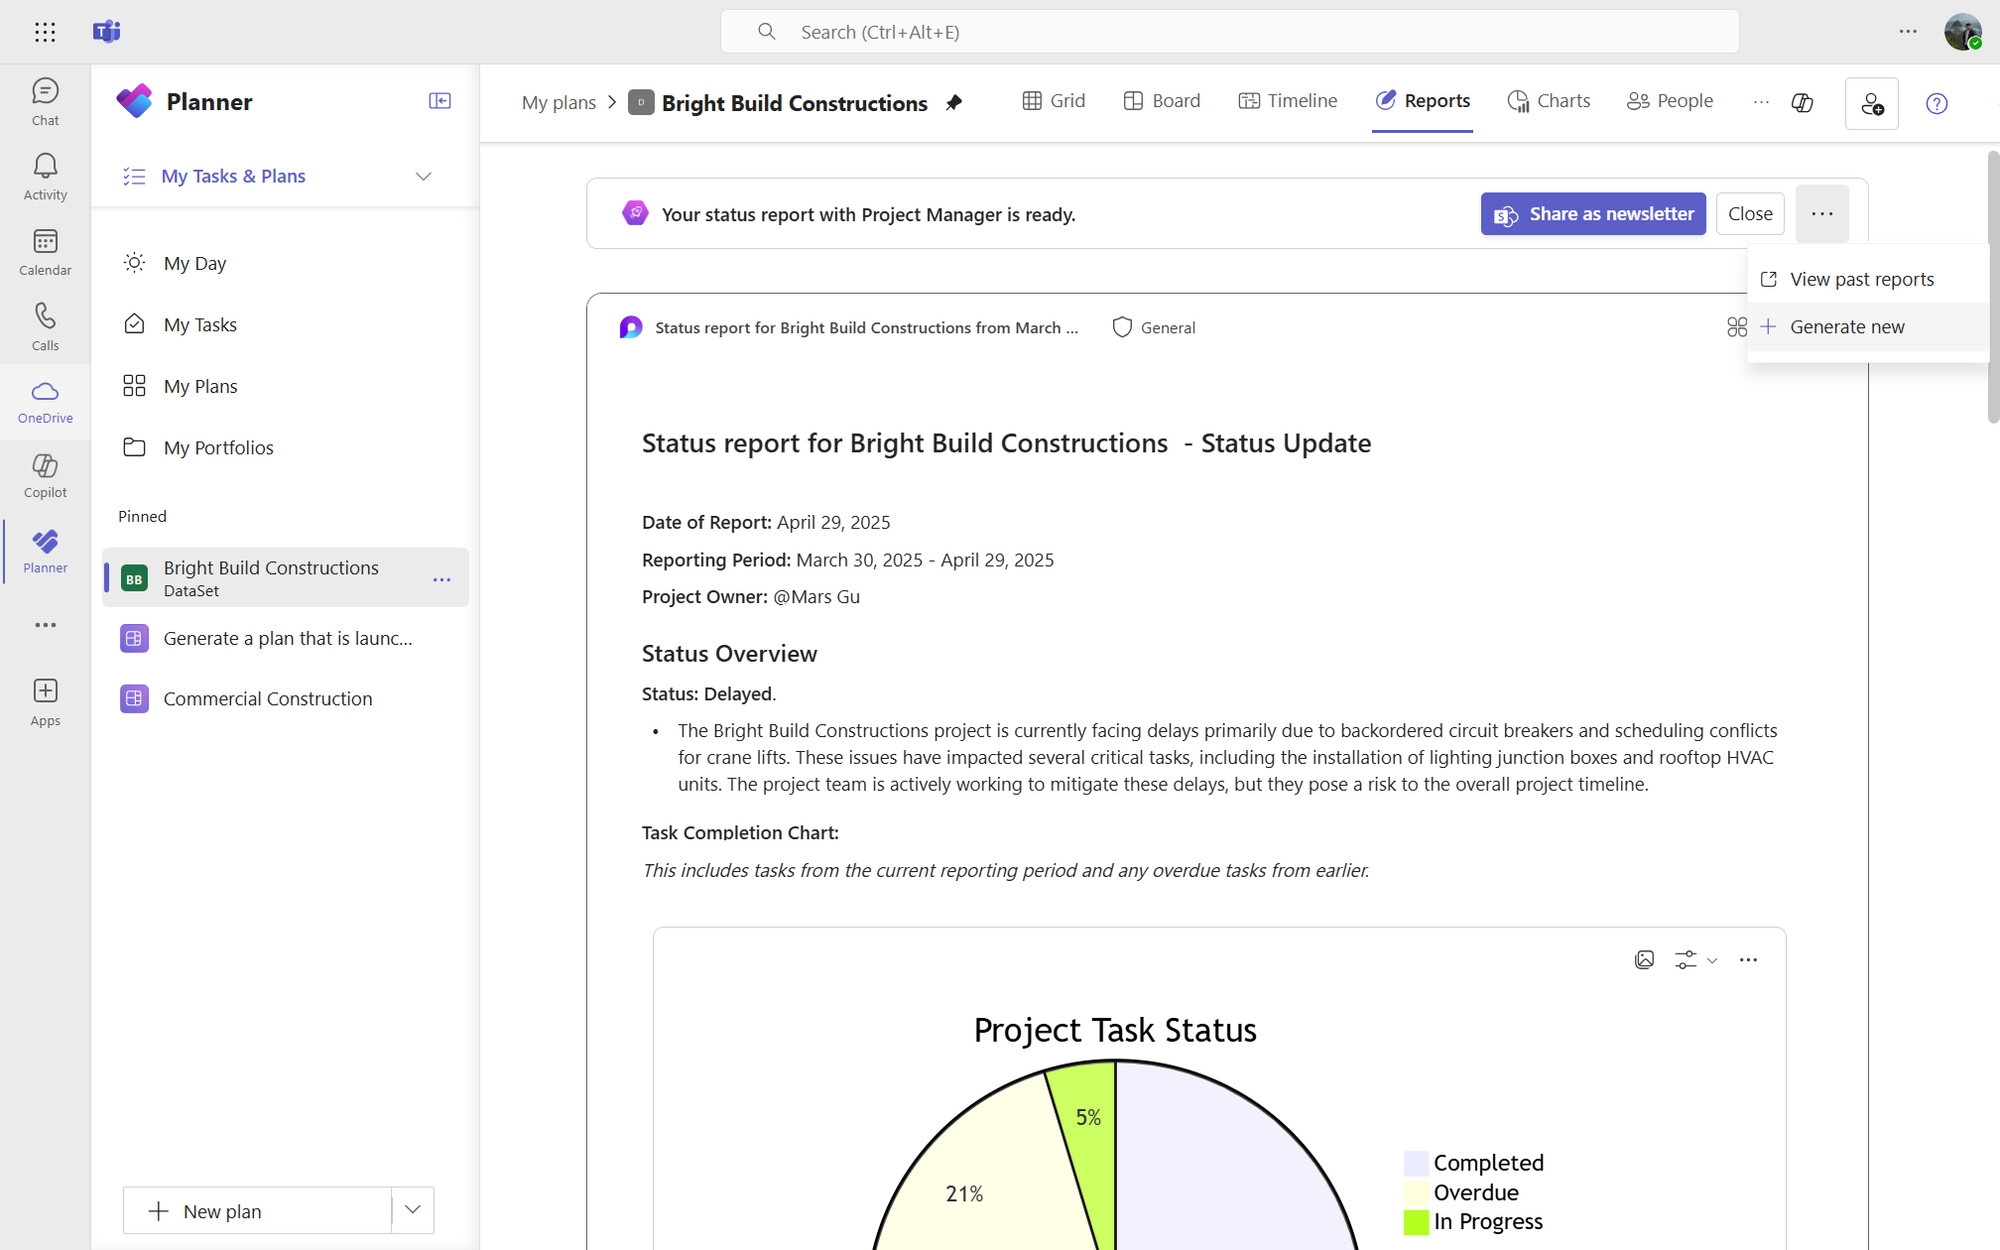Switch to the Board tab

point(1162,100)
